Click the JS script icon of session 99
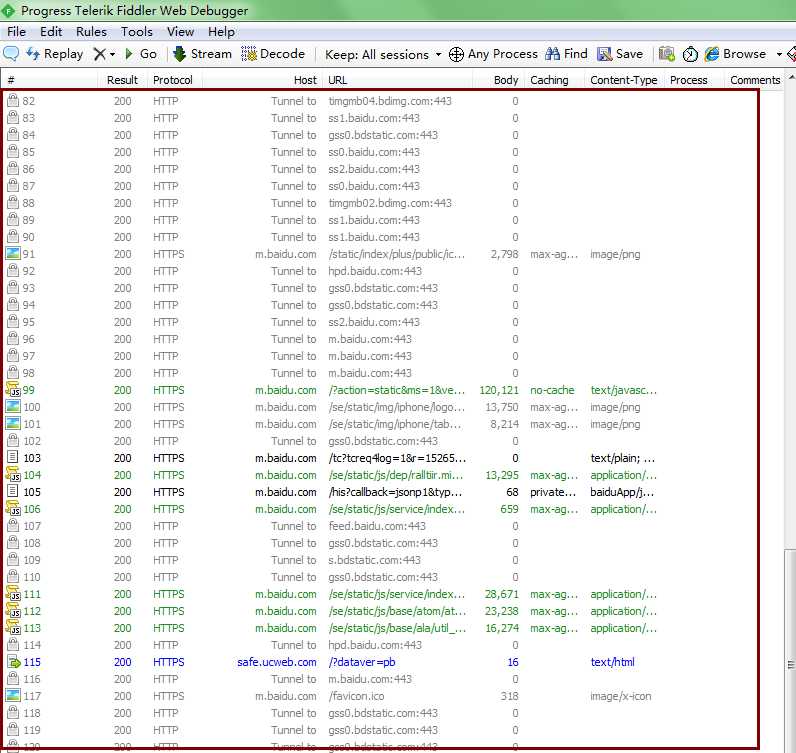The width and height of the screenshot is (796, 753). pos(13,389)
